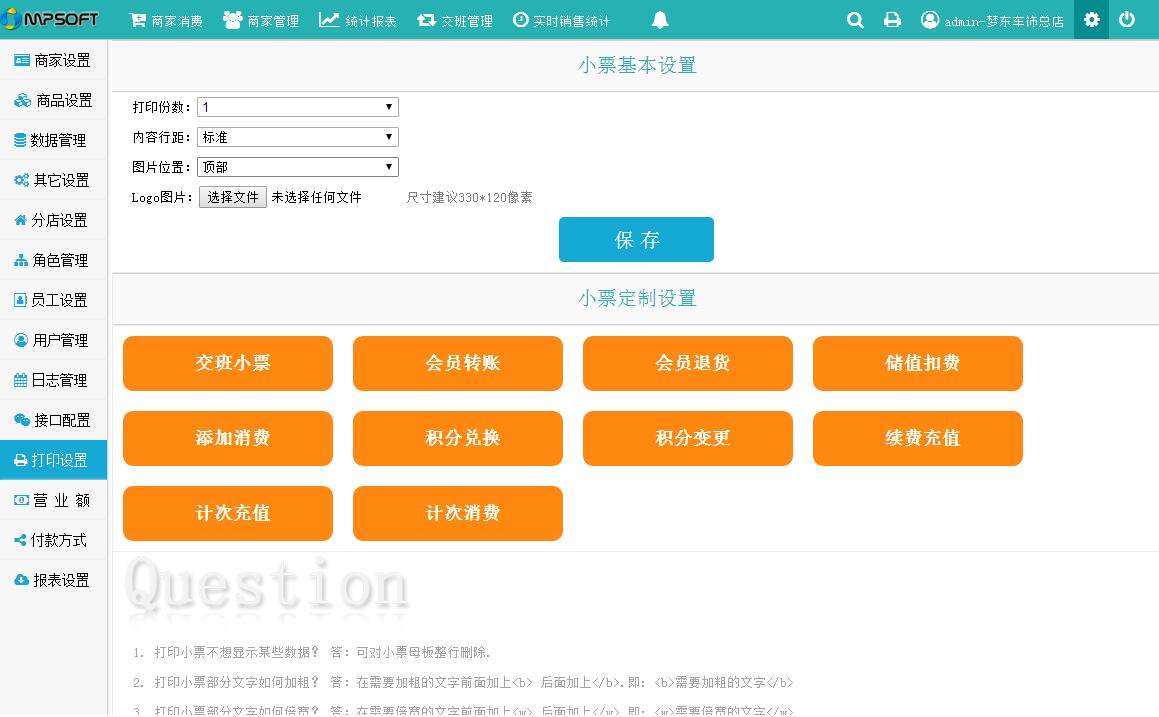
Task: Open 统计报表 from the top menu
Action: click(x=357, y=20)
